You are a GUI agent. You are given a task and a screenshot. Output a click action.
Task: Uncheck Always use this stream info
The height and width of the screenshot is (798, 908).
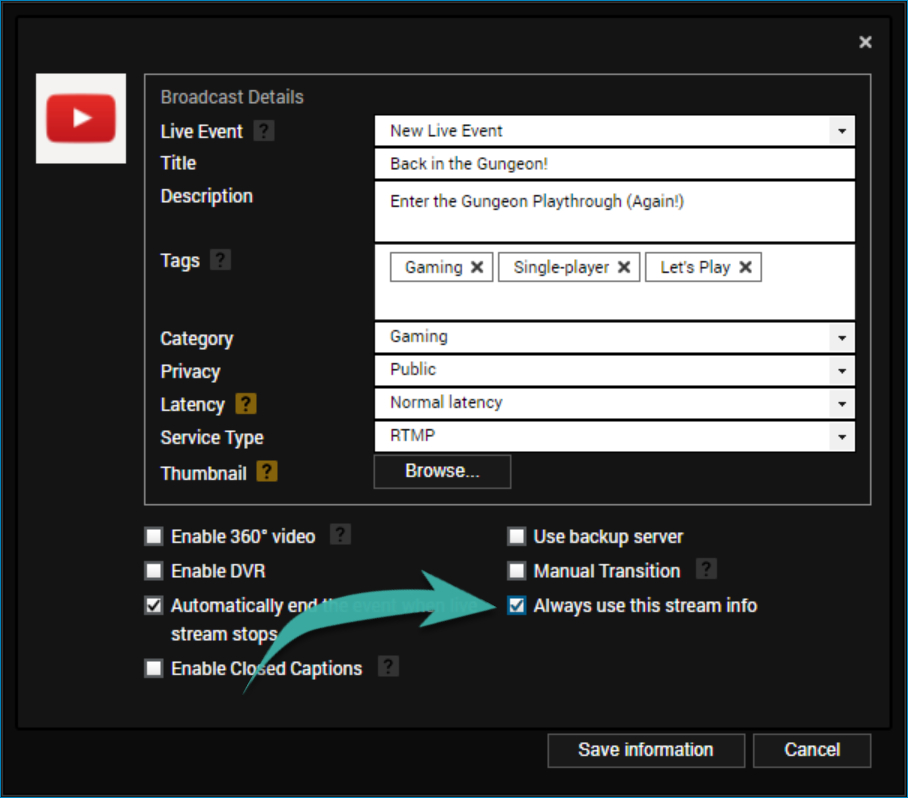coord(517,605)
